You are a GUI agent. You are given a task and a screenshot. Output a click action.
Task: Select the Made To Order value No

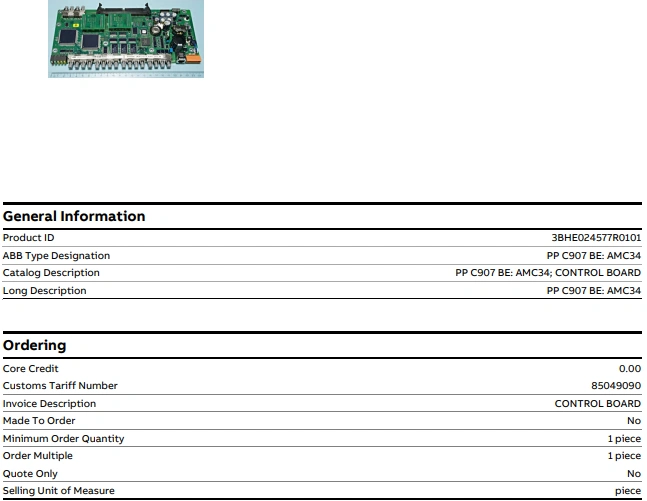click(x=633, y=421)
